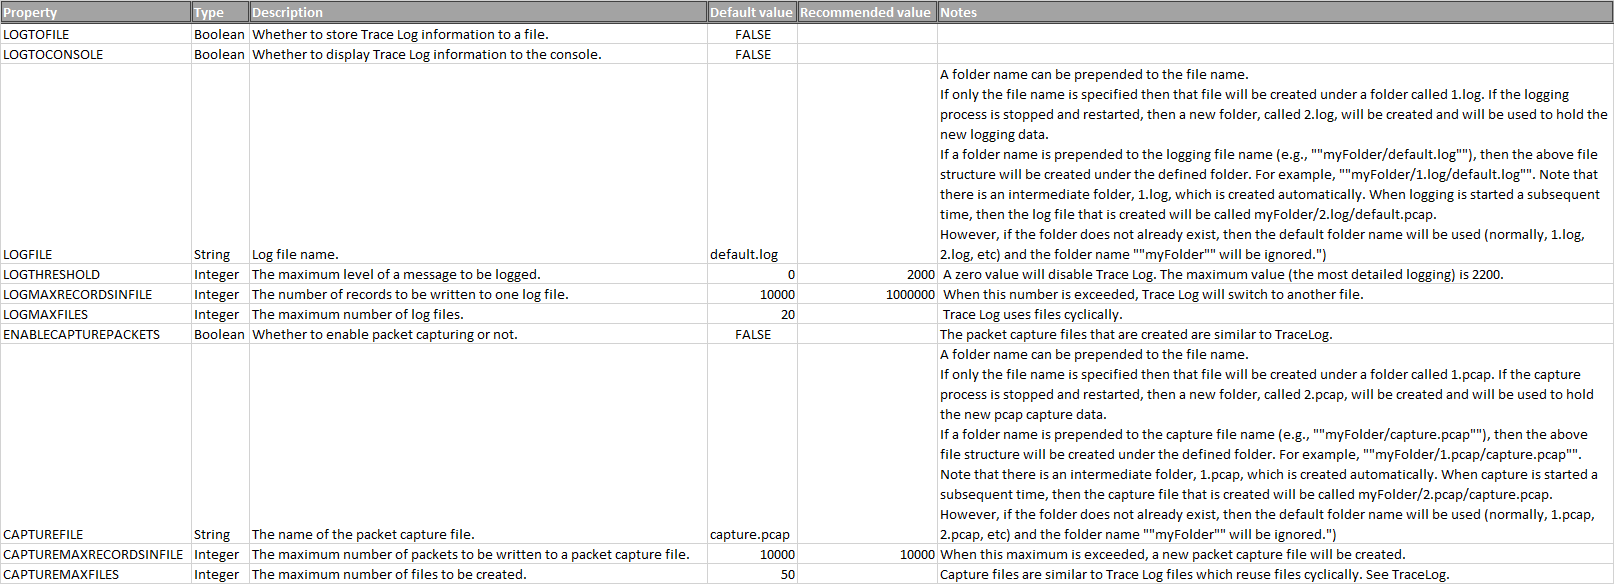Click the Description column header
Screen dimensions: 1614x584
point(478,12)
